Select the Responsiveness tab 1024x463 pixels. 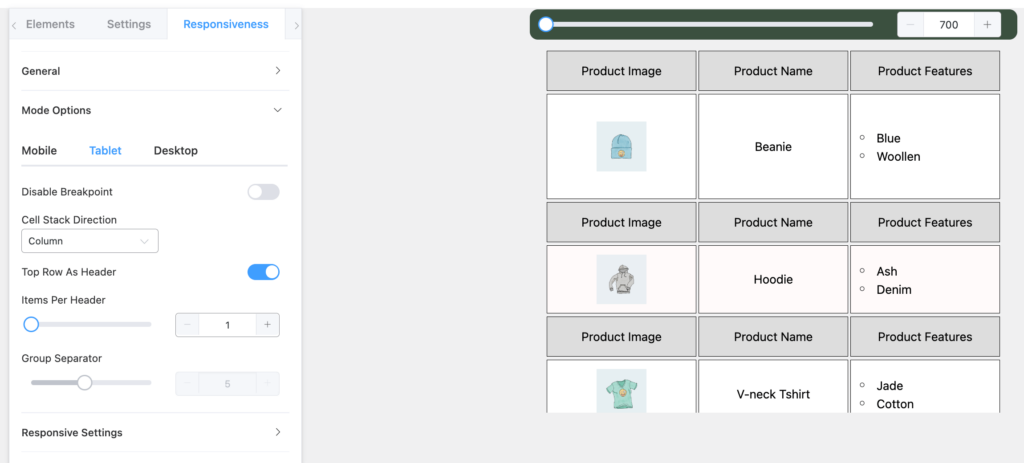226,24
